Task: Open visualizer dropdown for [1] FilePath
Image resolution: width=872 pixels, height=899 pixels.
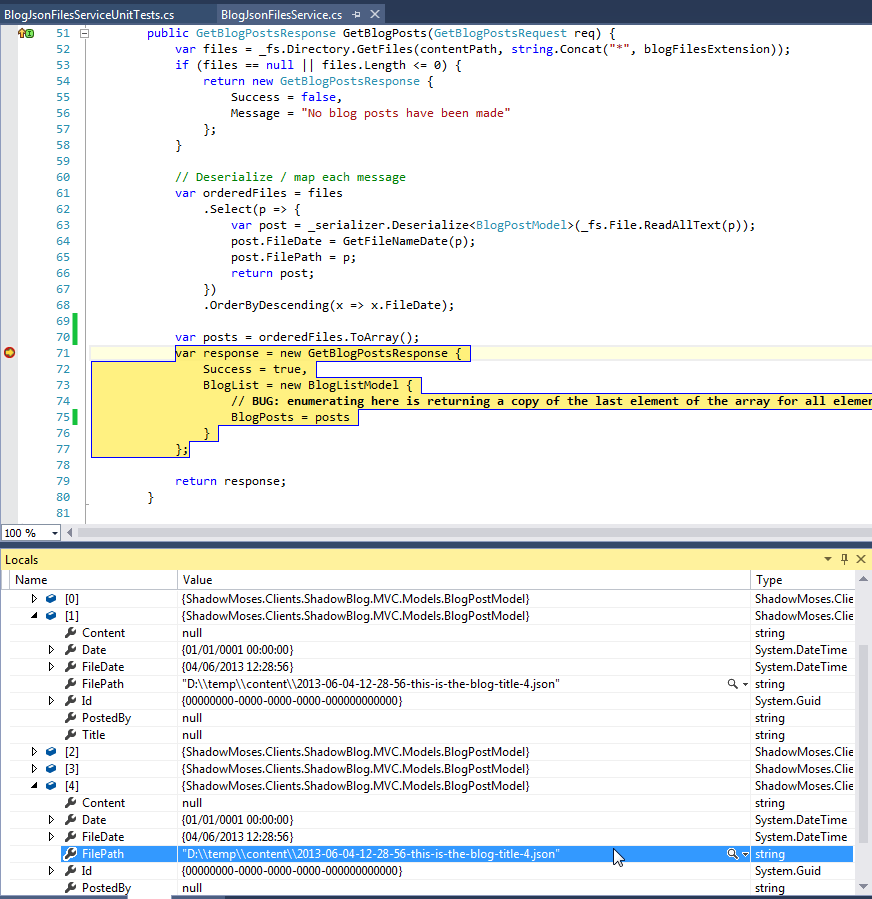Action: tap(745, 684)
